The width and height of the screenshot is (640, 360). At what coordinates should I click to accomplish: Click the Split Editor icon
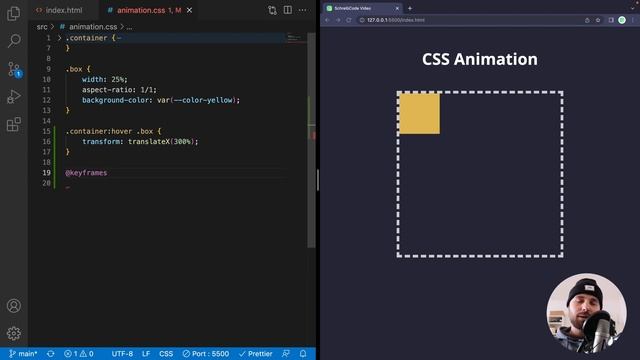(288, 10)
